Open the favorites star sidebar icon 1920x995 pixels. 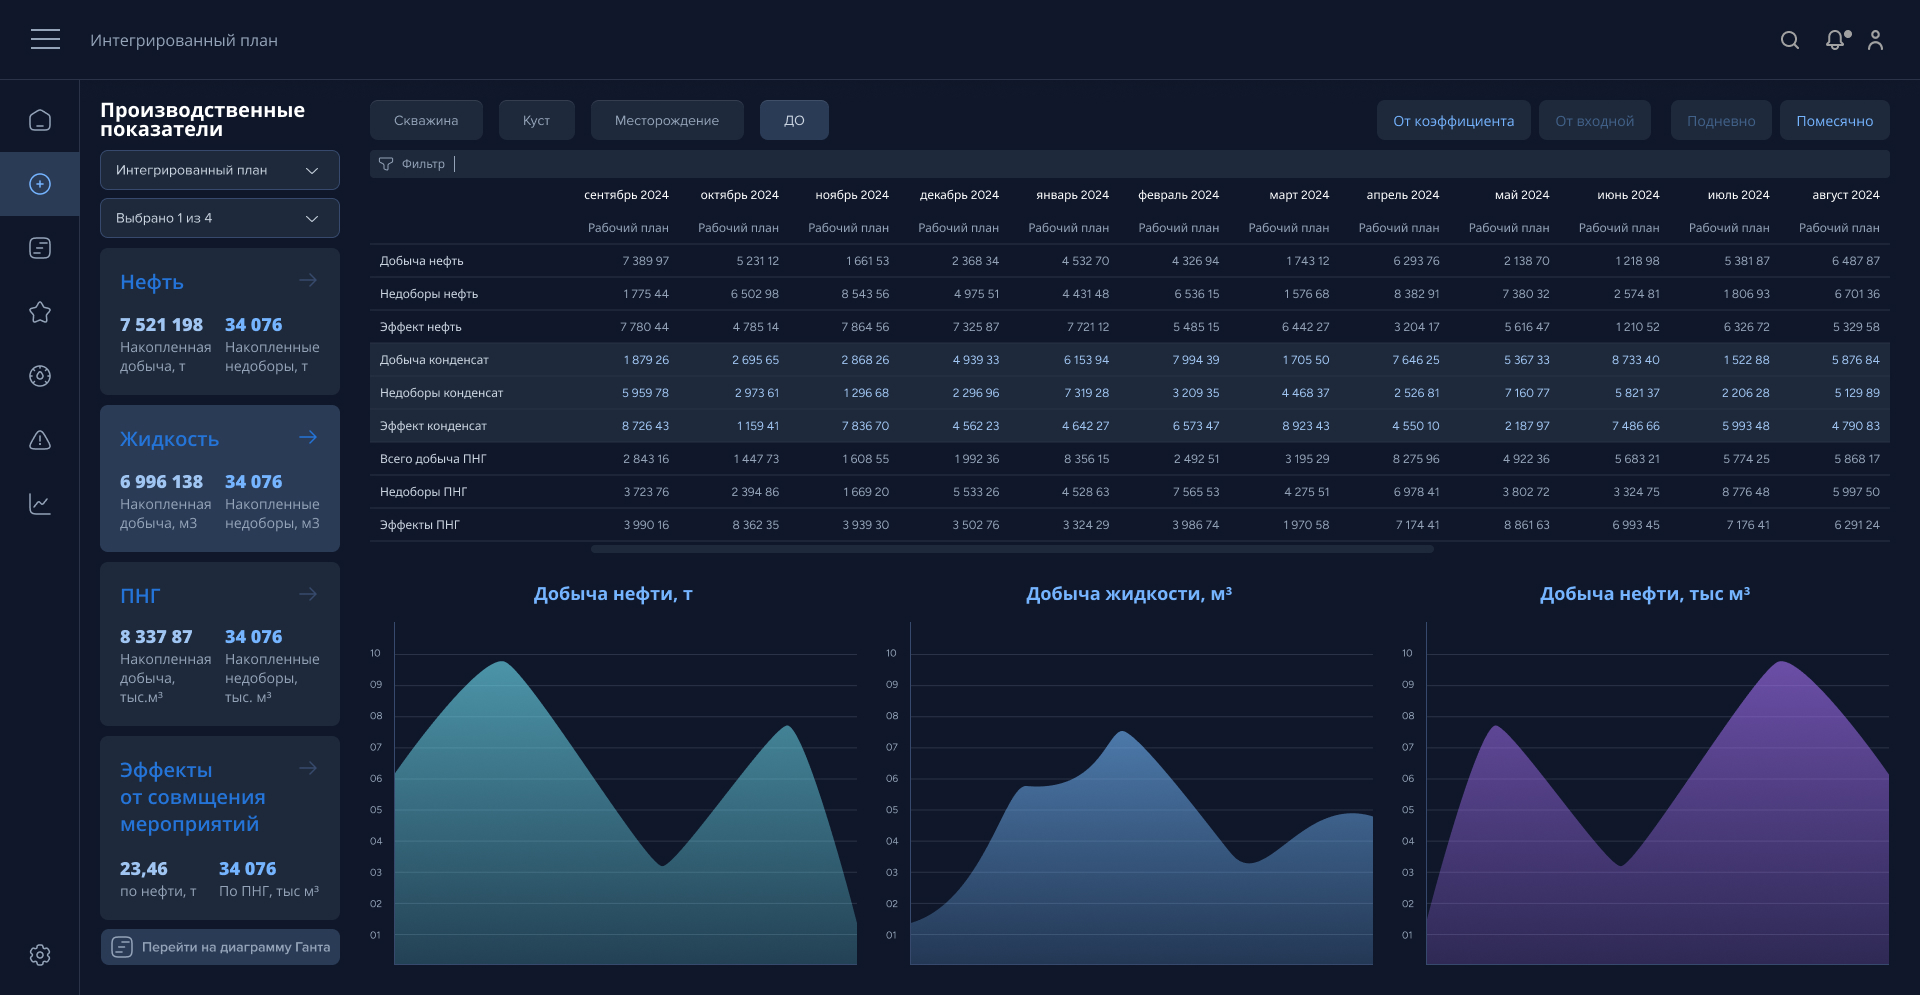tap(40, 312)
